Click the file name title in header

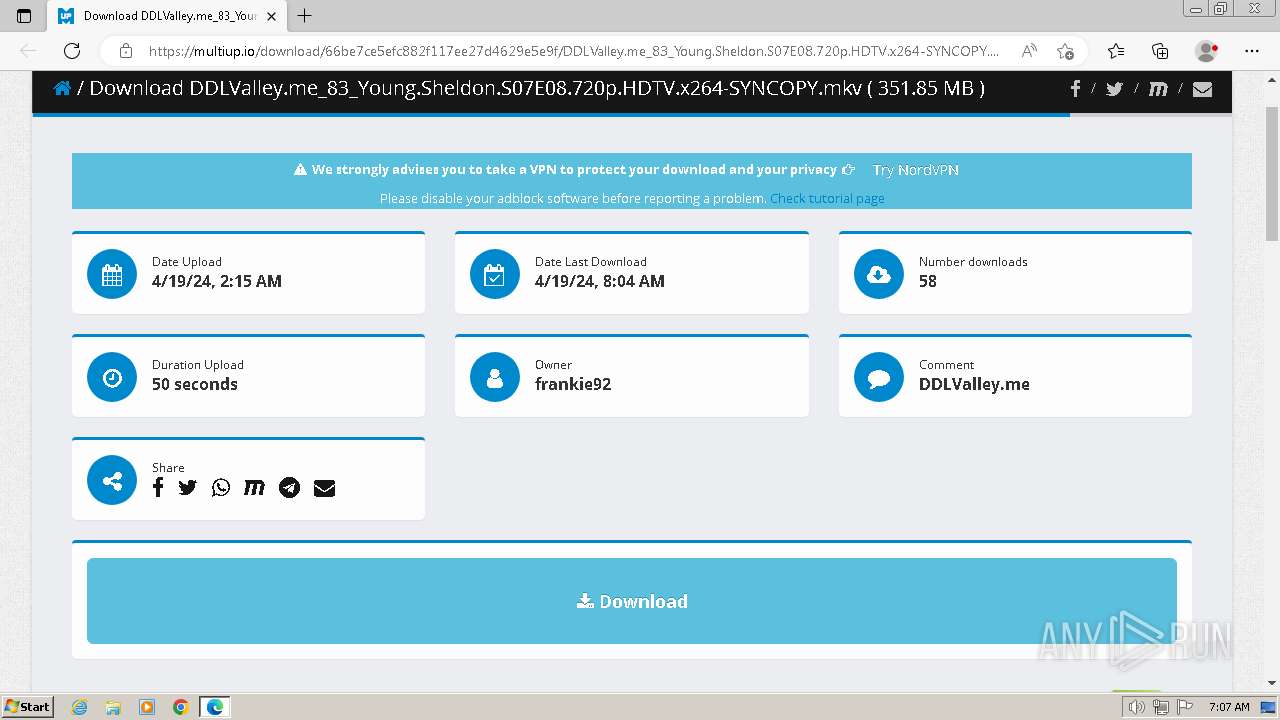pyautogui.click(x=537, y=88)
